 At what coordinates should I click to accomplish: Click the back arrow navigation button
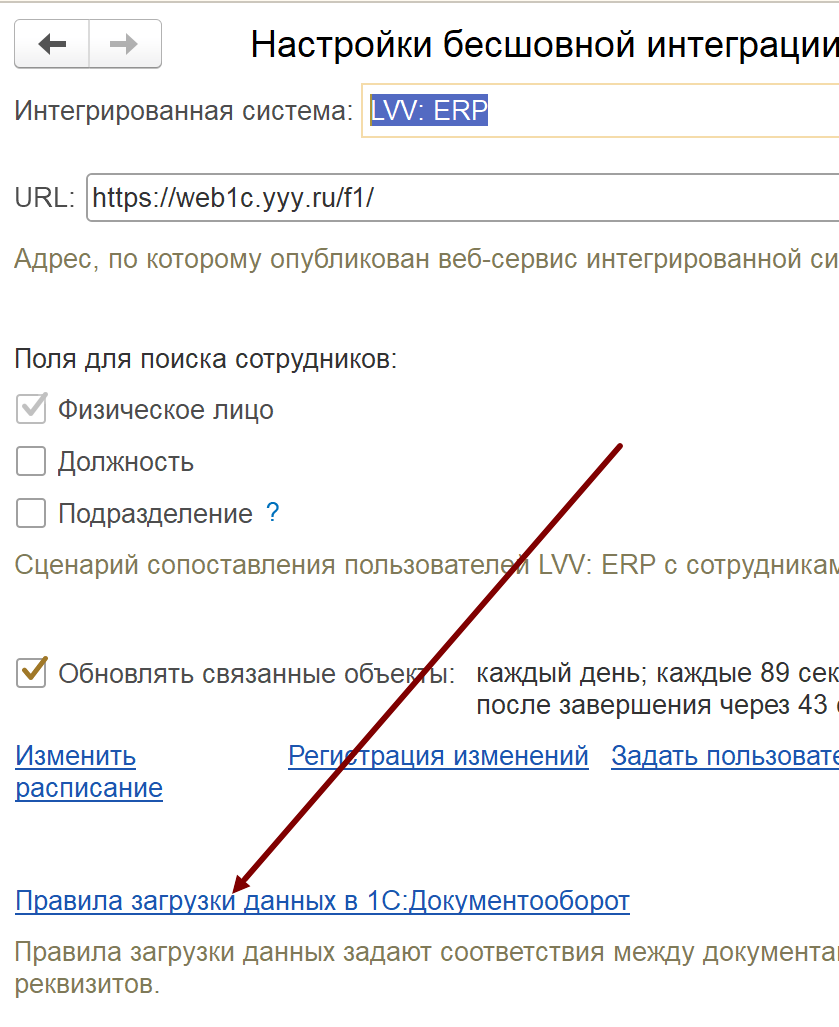tap(52, 44)
